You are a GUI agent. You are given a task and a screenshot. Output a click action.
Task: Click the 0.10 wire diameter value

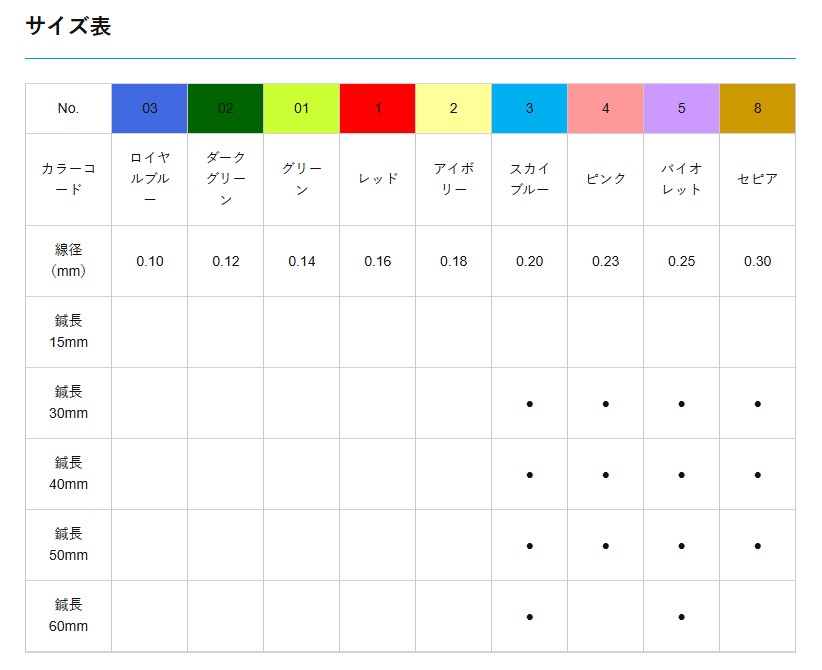(149, 261)
